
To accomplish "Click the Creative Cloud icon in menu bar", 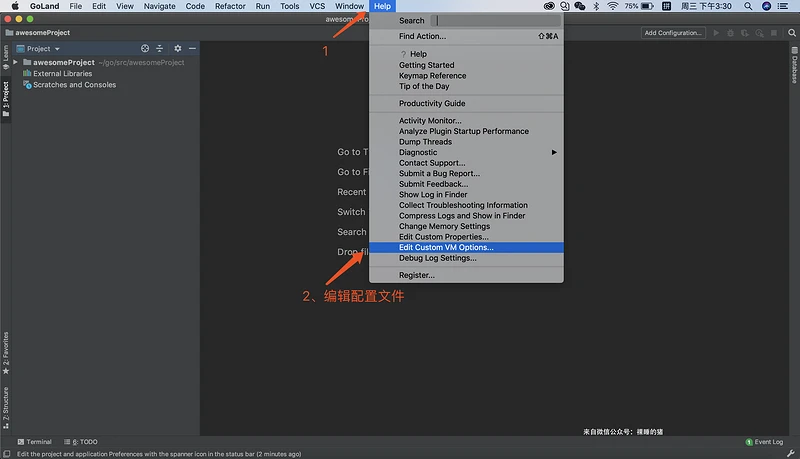I will (x=549, y=6).
